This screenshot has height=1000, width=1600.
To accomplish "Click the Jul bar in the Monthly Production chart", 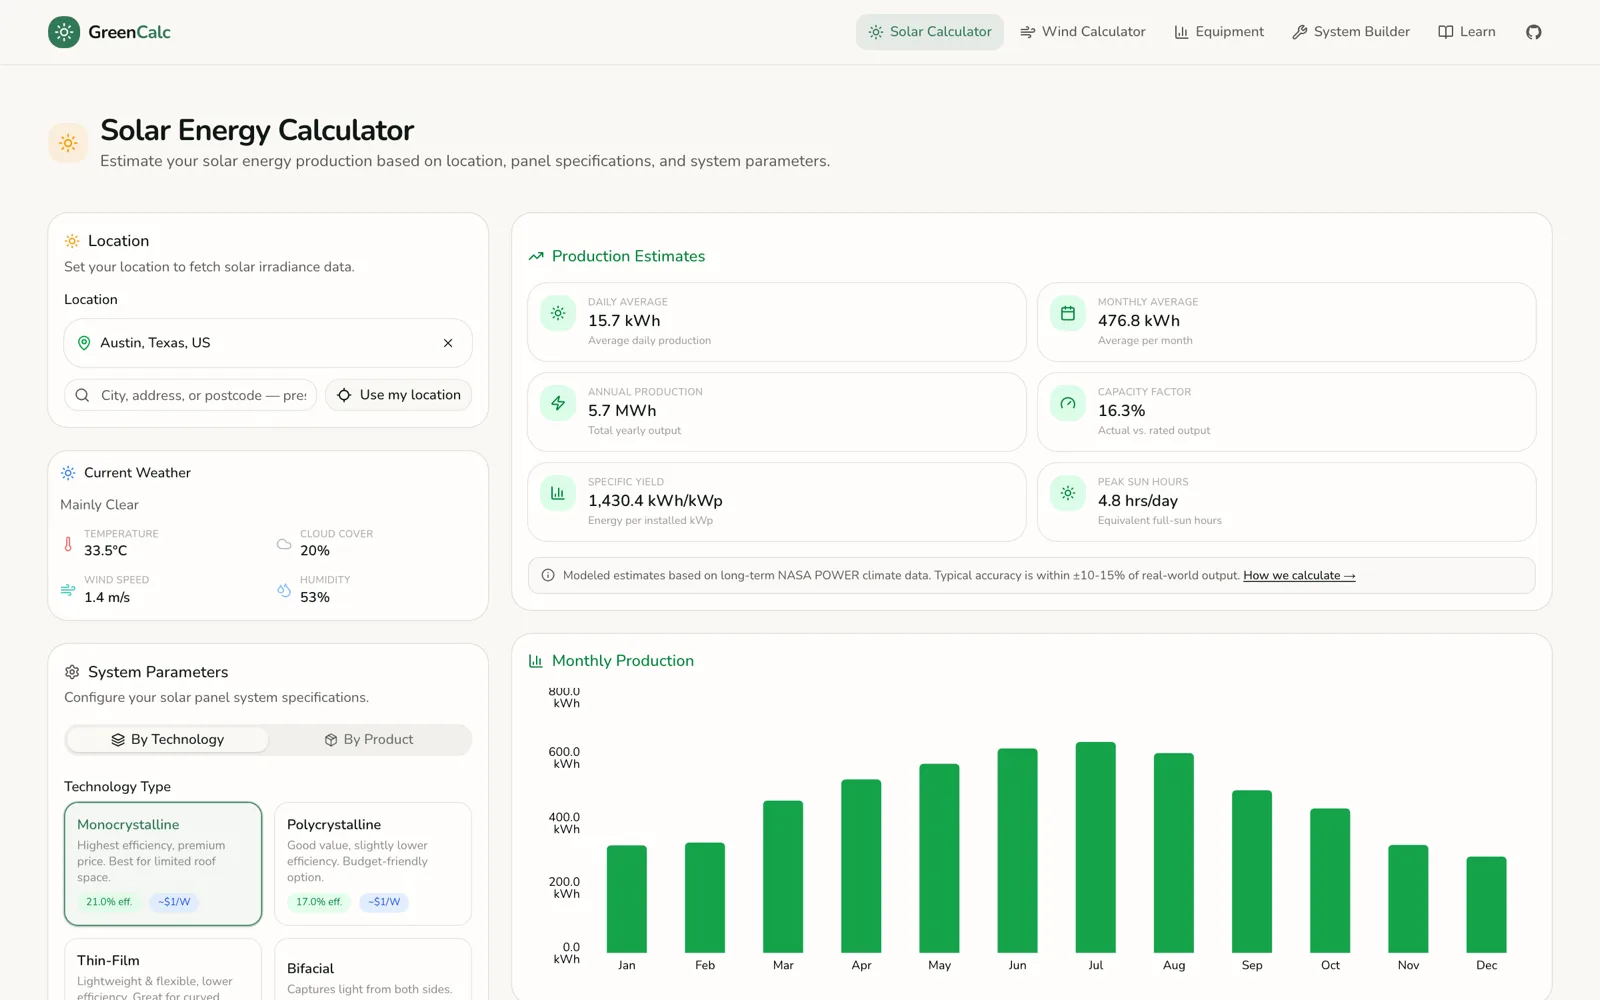I will tap(1095, 847).
